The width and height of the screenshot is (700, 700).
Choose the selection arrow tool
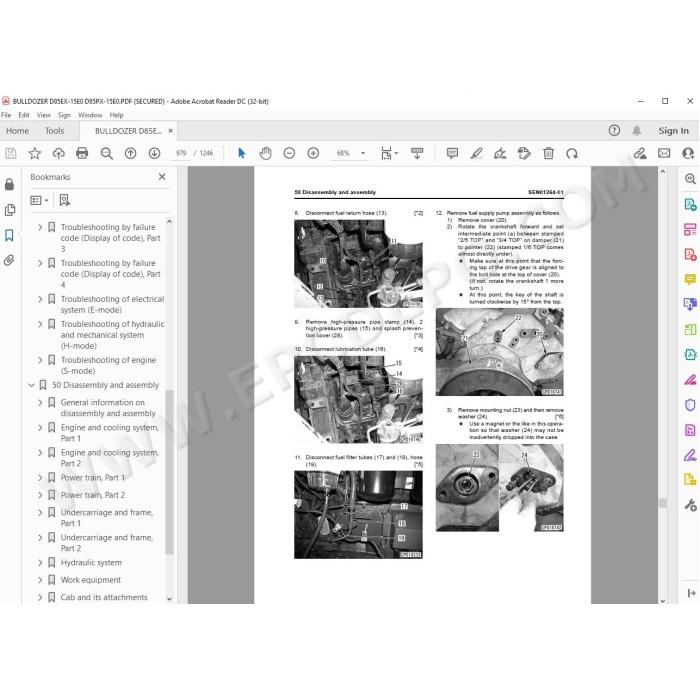pyautogui.click(x=242, y=154)
